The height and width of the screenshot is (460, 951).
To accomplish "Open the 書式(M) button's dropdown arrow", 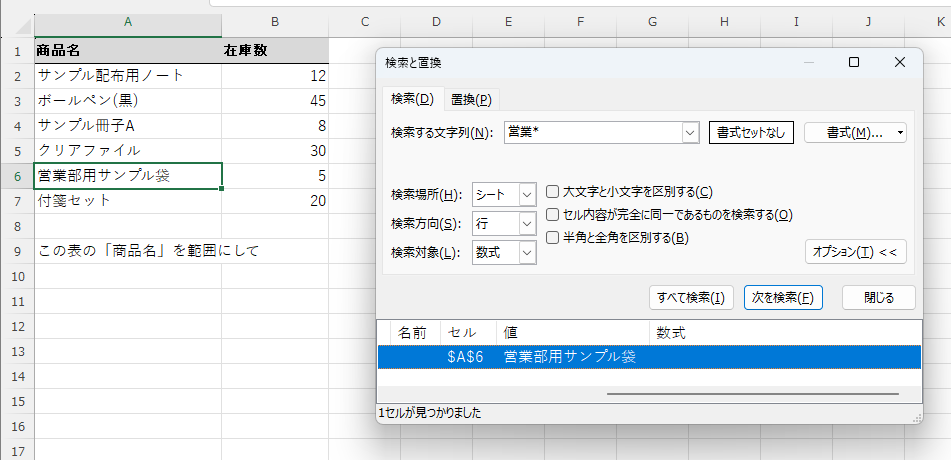I will (x=899, y=132).
